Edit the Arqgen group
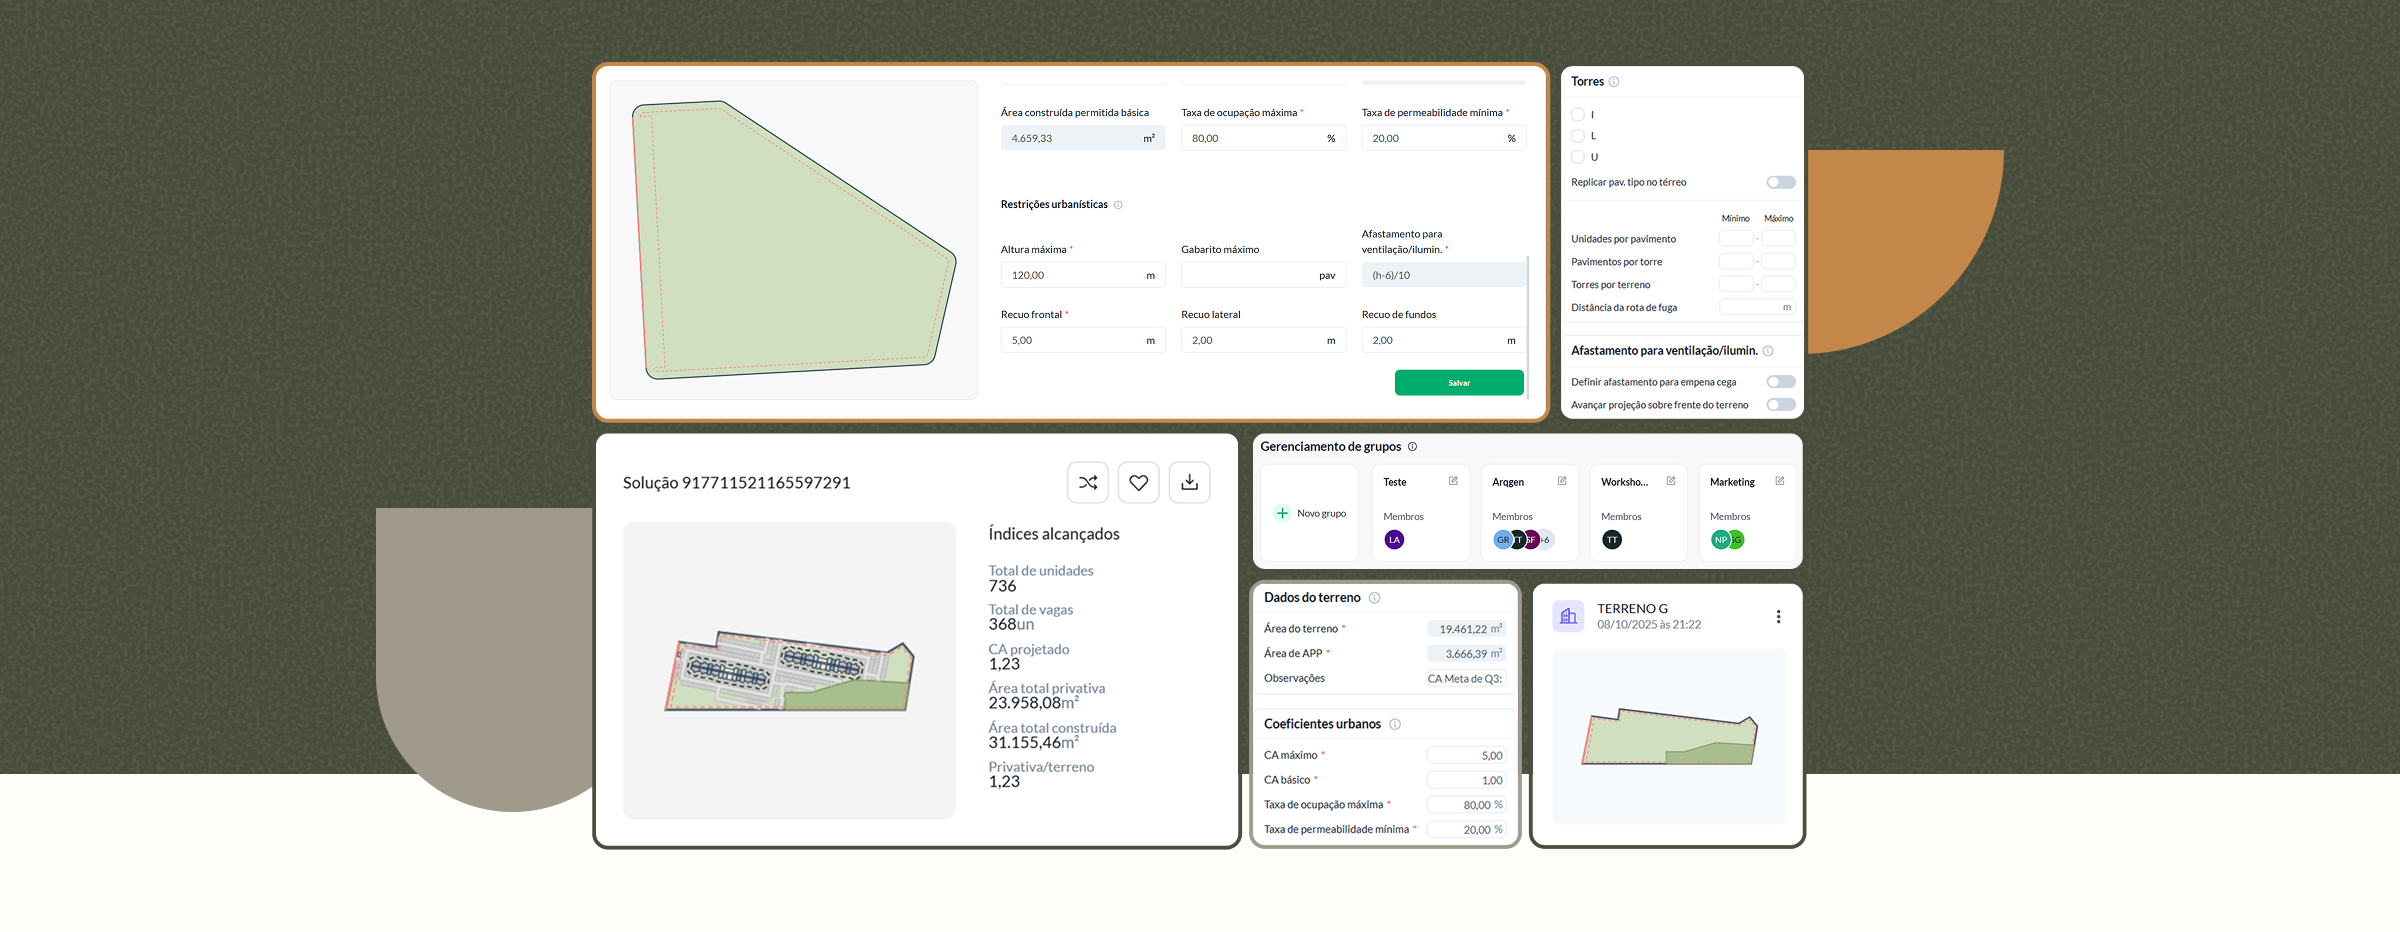Screen dimensions: 2400x932 [1562, 481]
